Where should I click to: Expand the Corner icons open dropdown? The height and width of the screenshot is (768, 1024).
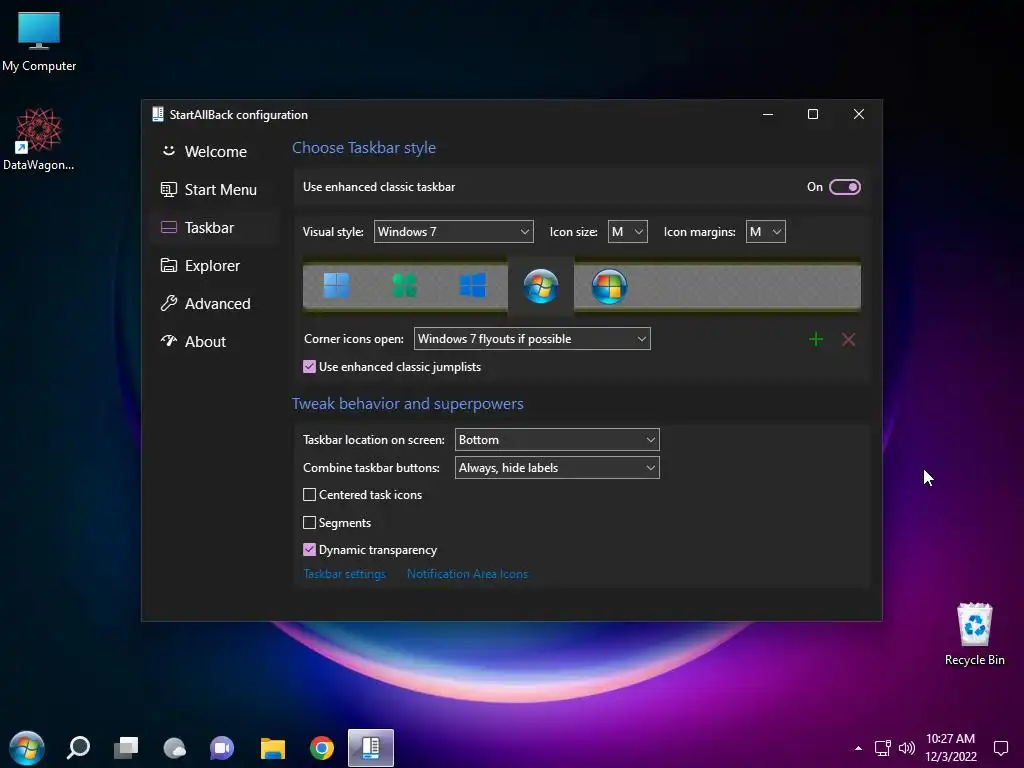click(532, 338)
